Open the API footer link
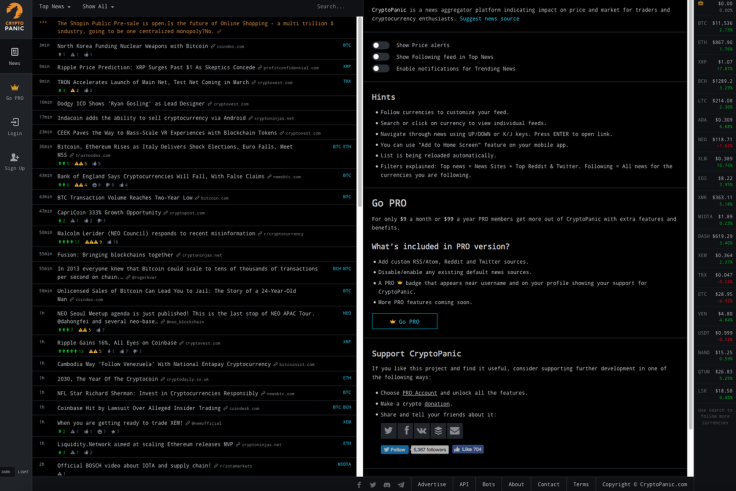This screenshot has width=736, height=491. pyautogui.click(x=464, y=484)
